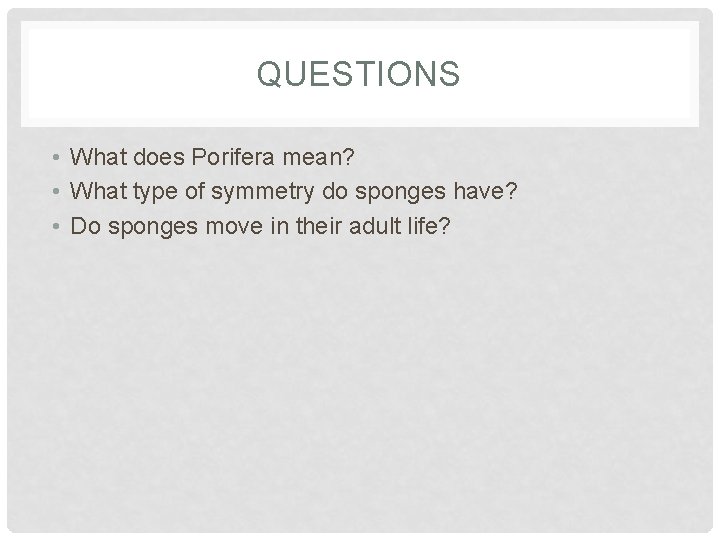Click the word What in first bullet
This screenshot has width=720, height=540.
click(x=98, y=156)
